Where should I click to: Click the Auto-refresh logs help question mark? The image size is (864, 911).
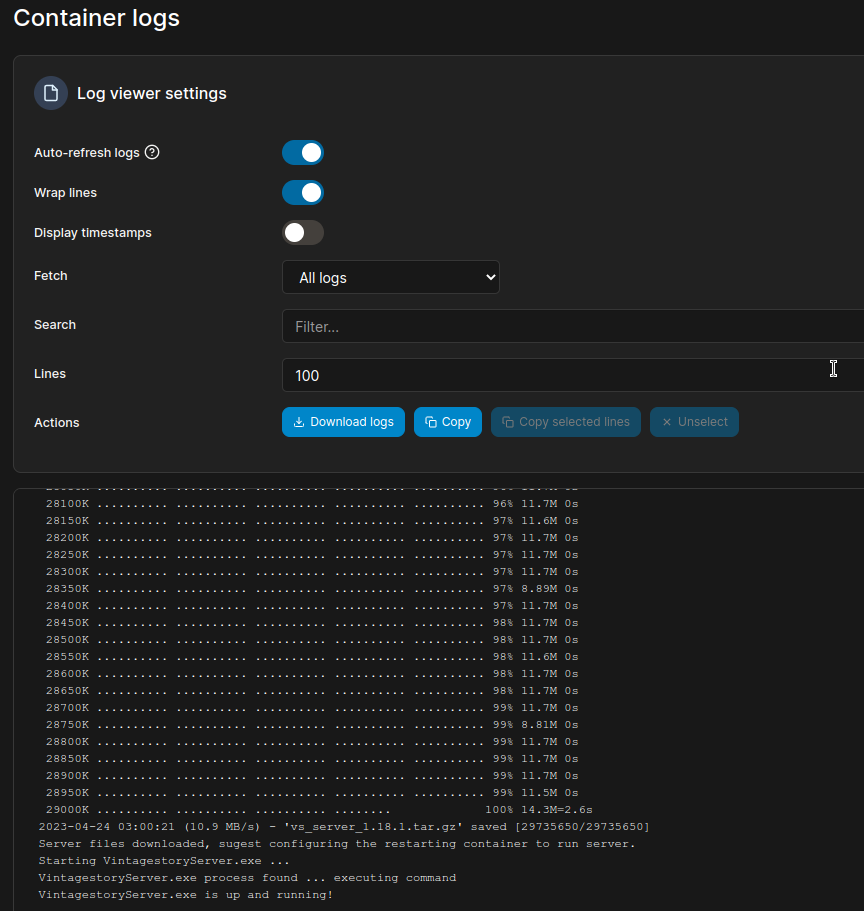tap(152, 153)
